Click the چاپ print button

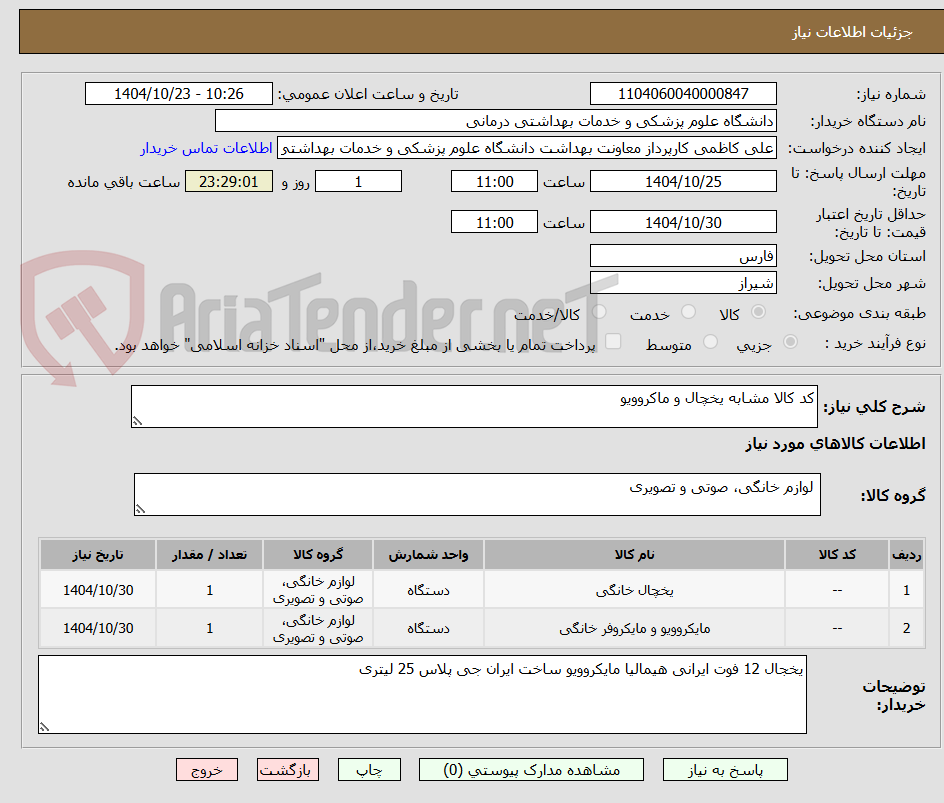click(368, 769)
